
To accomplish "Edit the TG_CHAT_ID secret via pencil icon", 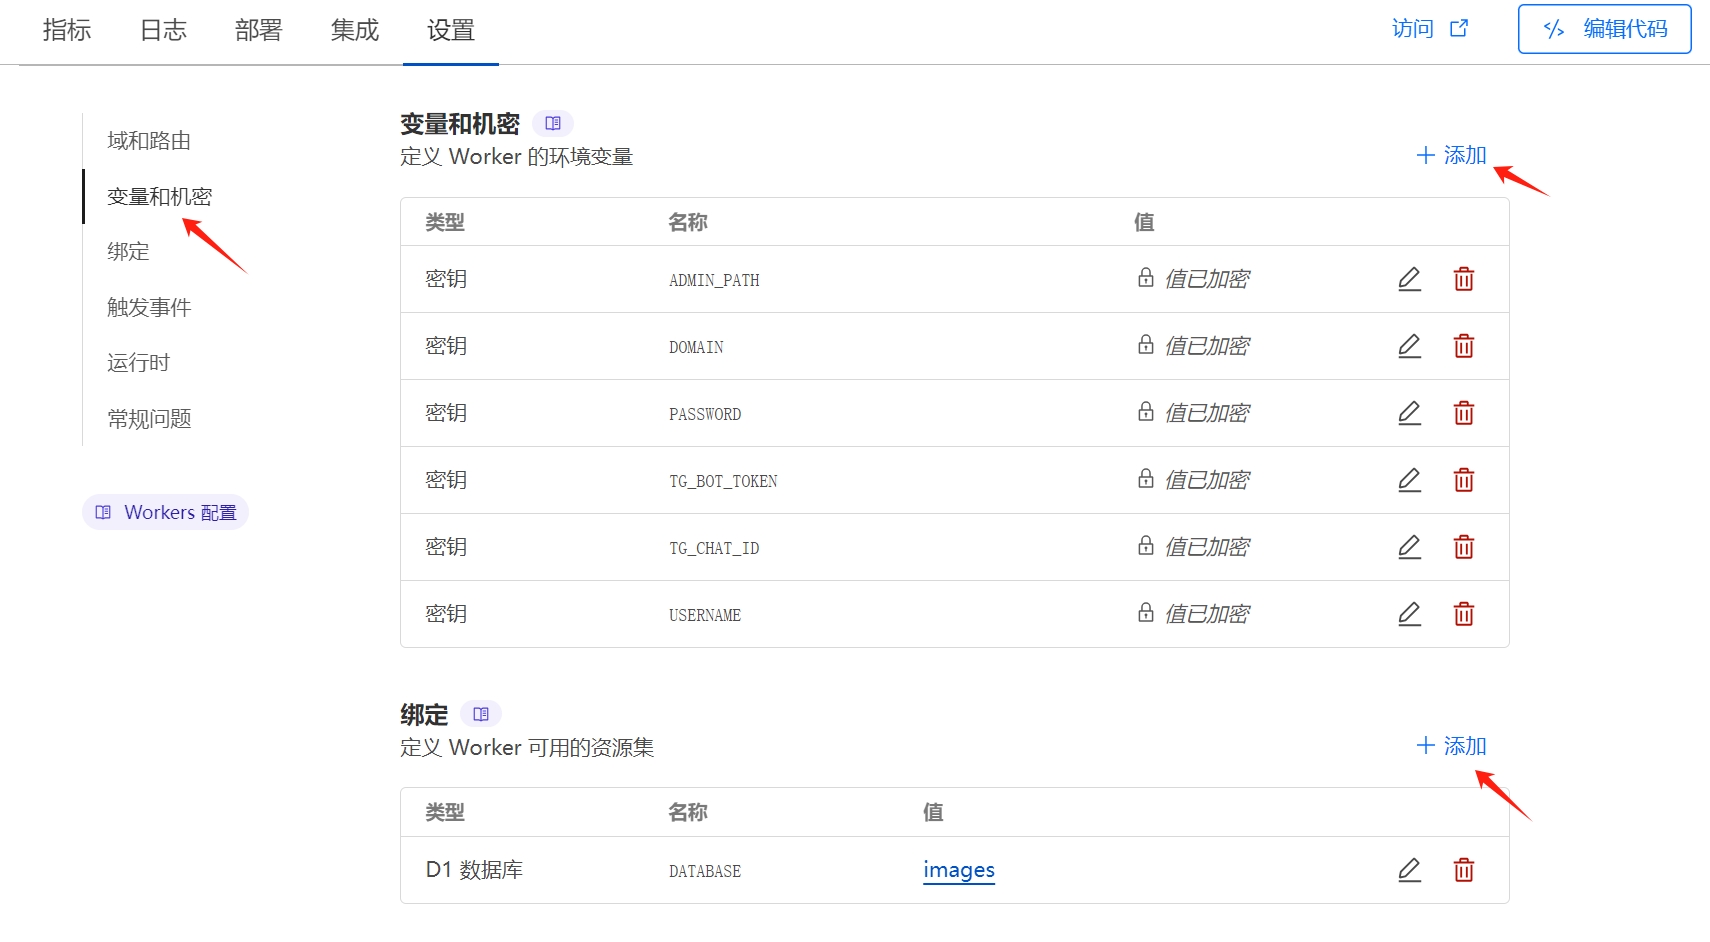I will [x=1409, y=547].
